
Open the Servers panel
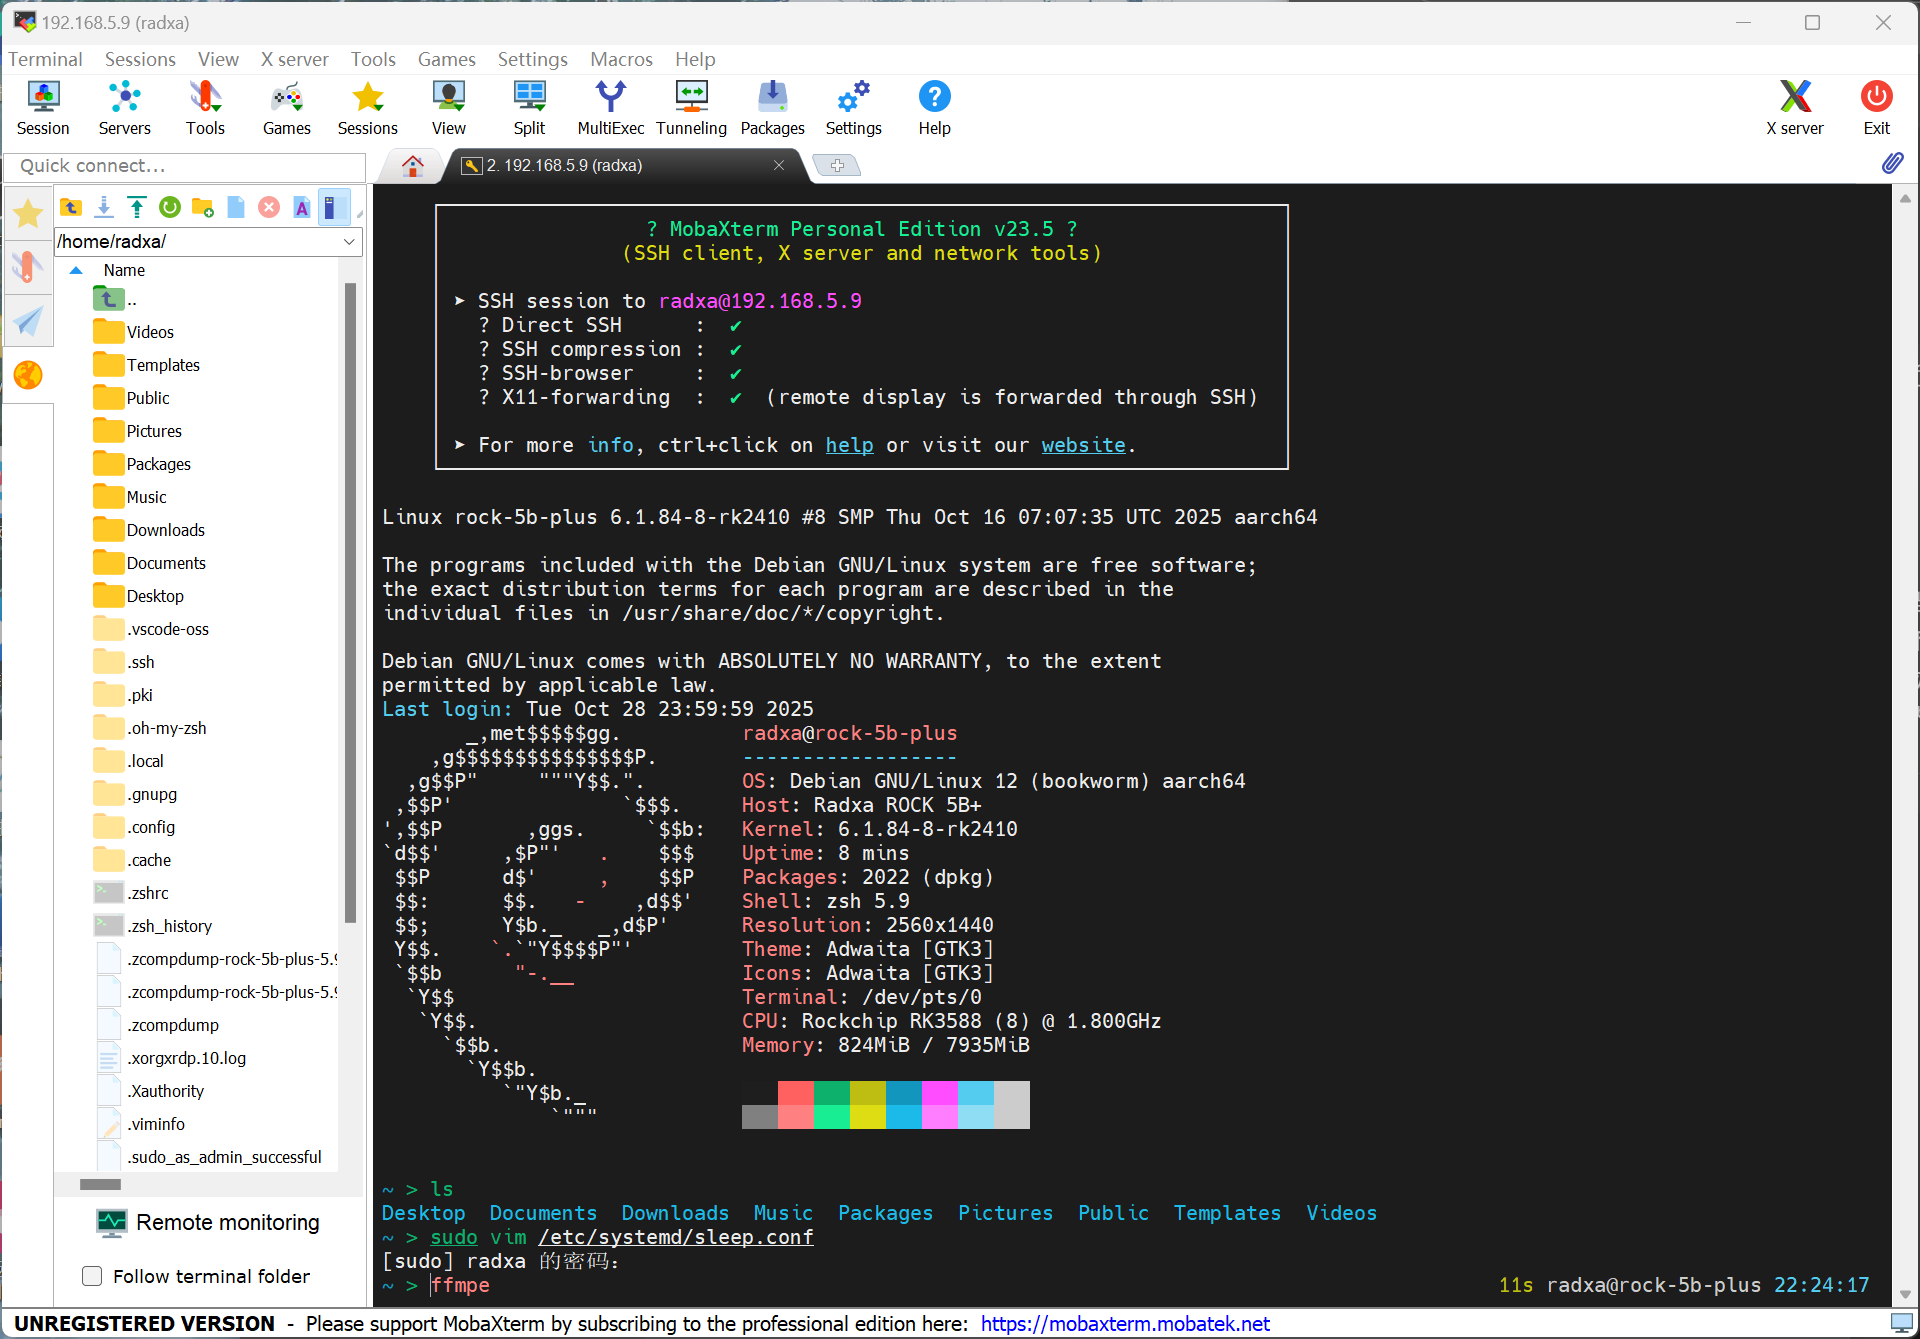click(x=124, y=107)
